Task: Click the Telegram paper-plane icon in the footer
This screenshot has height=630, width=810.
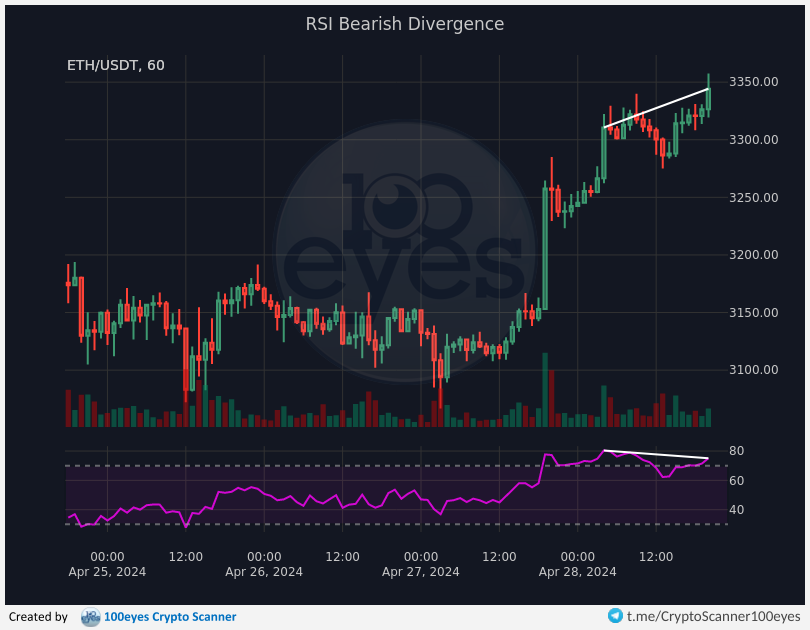Action: pyautogui.click(x=615, y=617)
